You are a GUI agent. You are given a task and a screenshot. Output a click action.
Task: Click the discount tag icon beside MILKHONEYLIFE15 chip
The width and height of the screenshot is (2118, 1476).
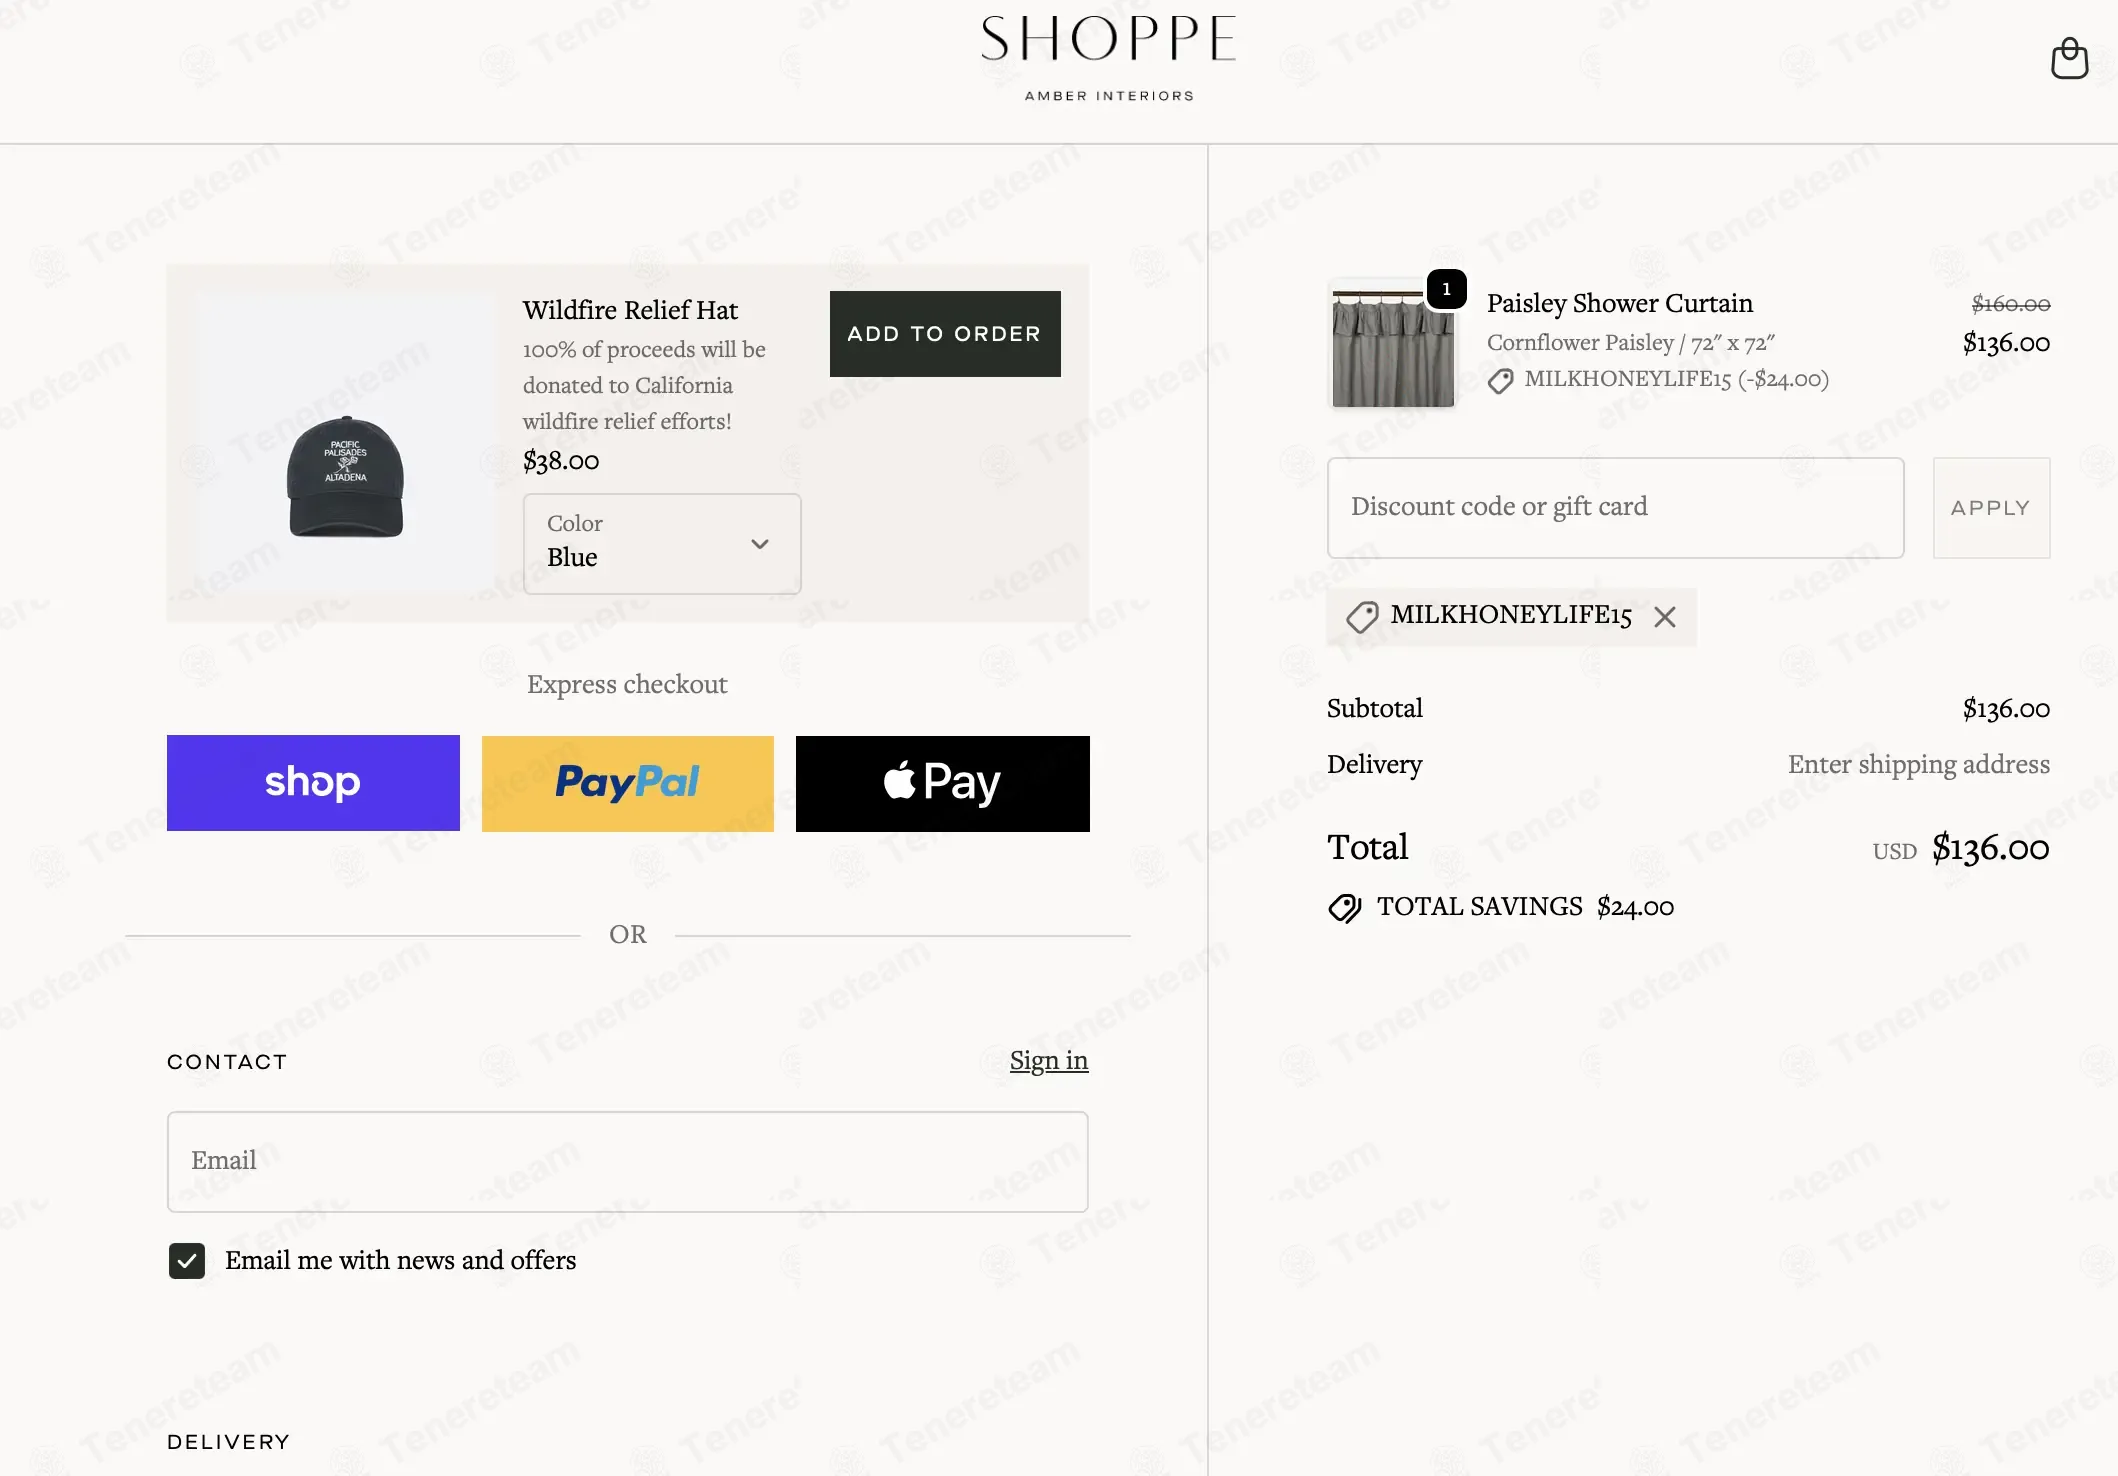[1362, 617]
